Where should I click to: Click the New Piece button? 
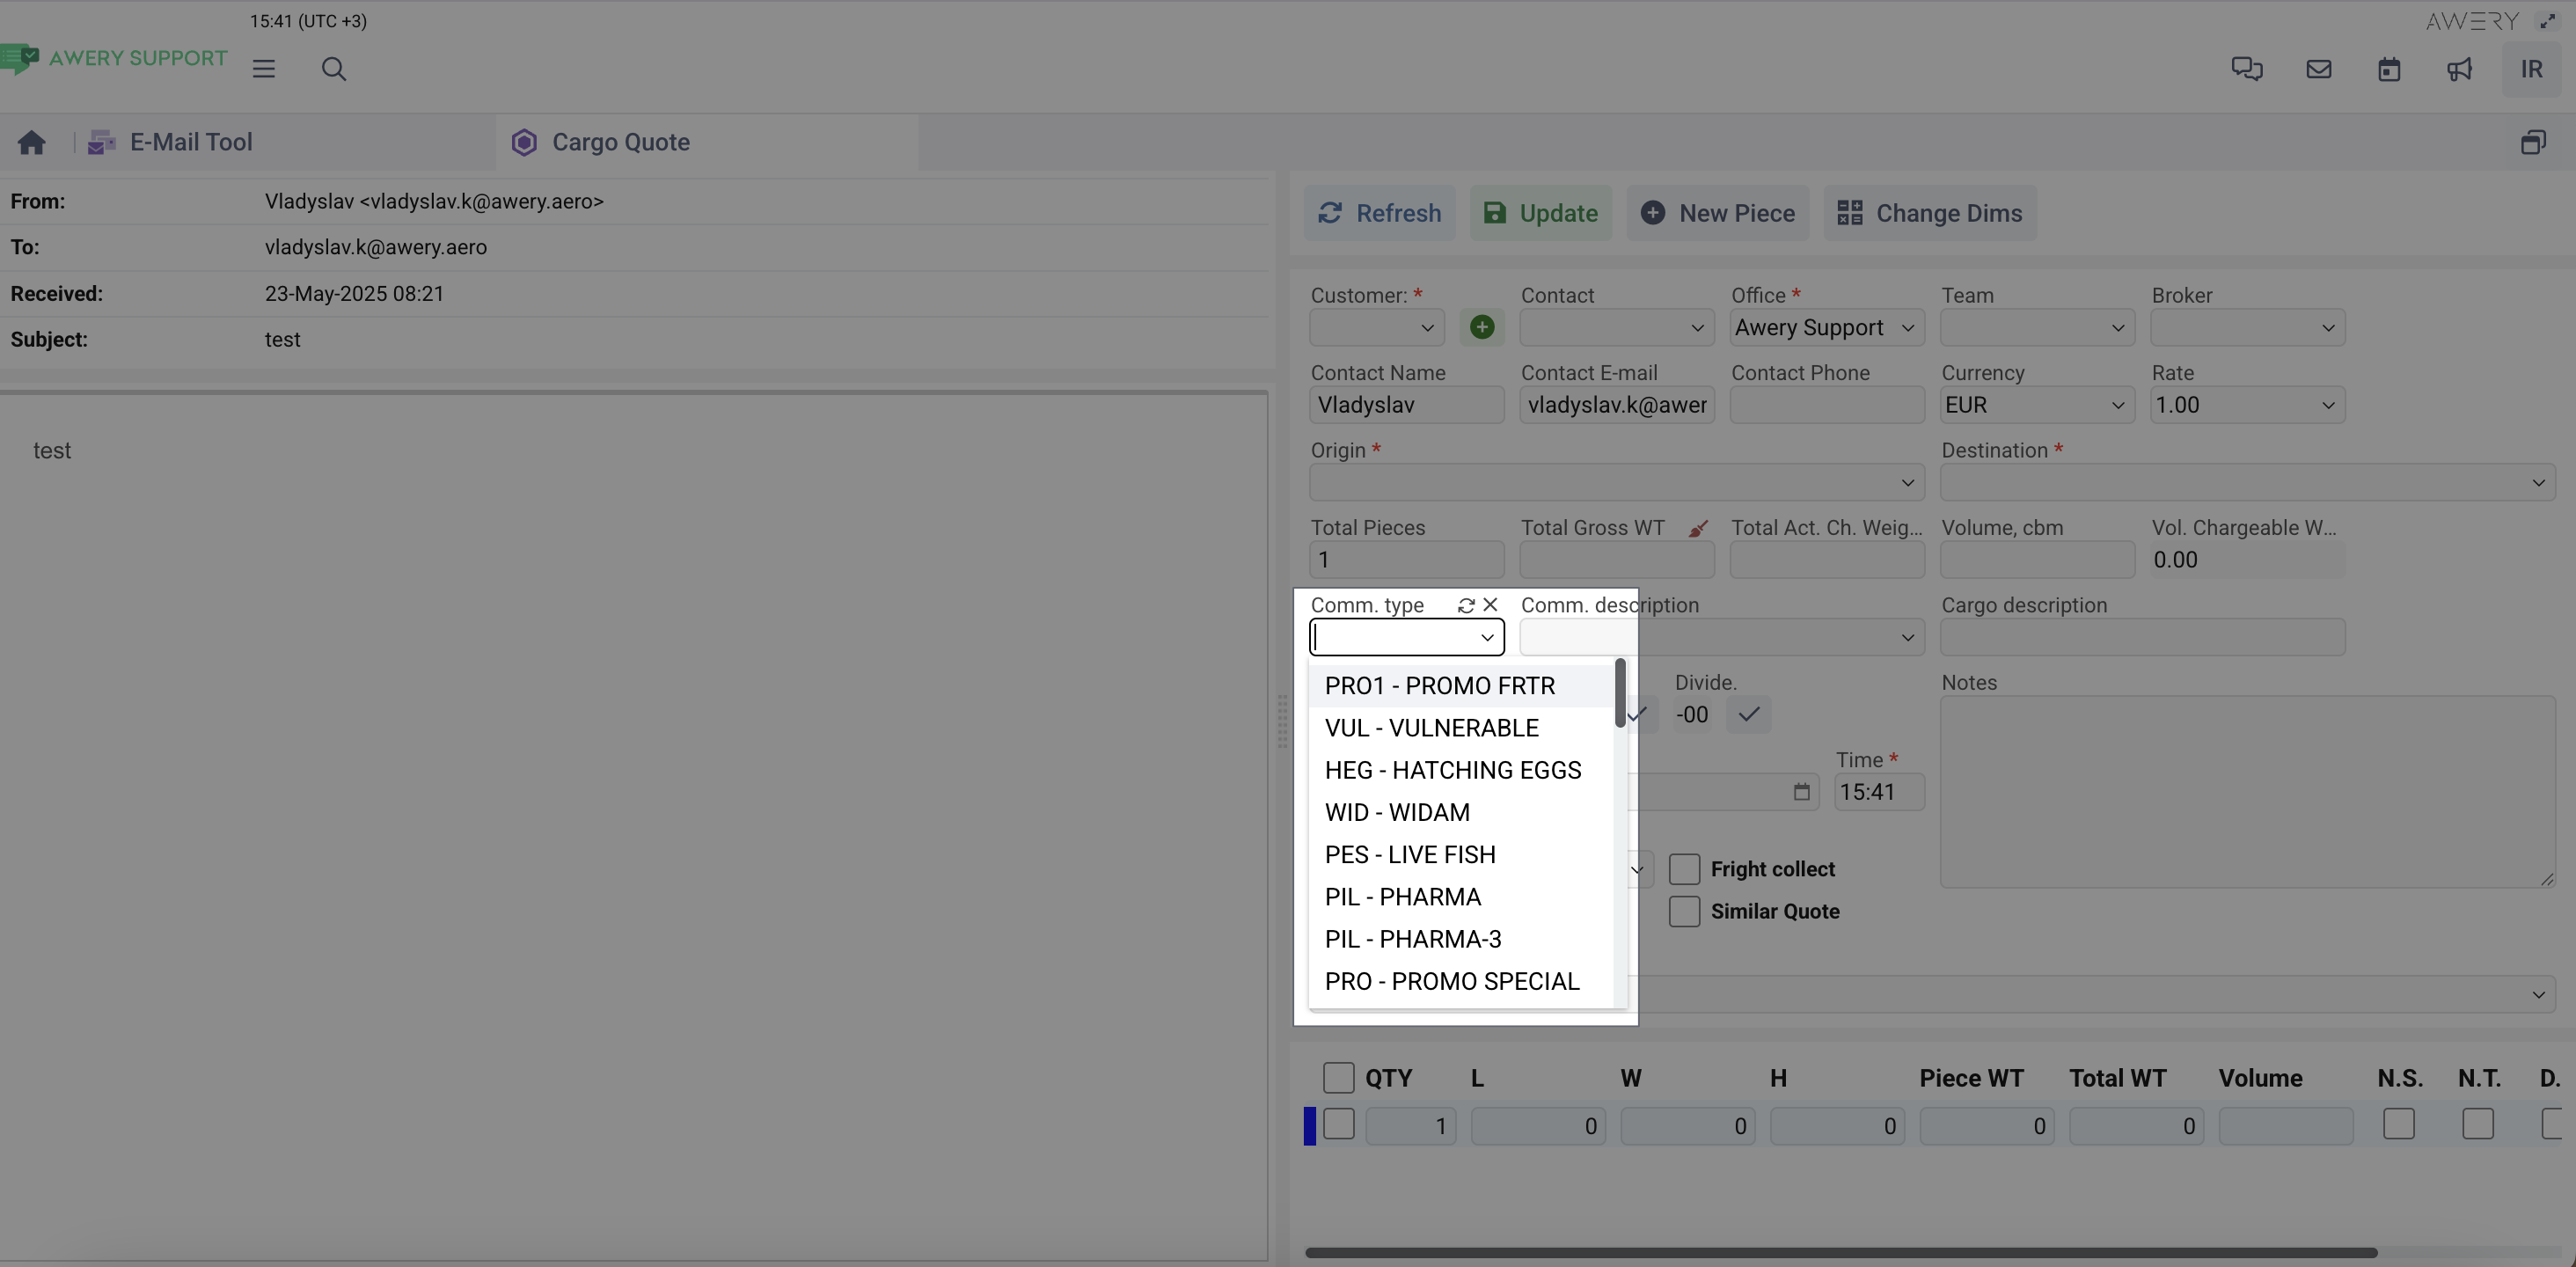tap(1717, 213)
